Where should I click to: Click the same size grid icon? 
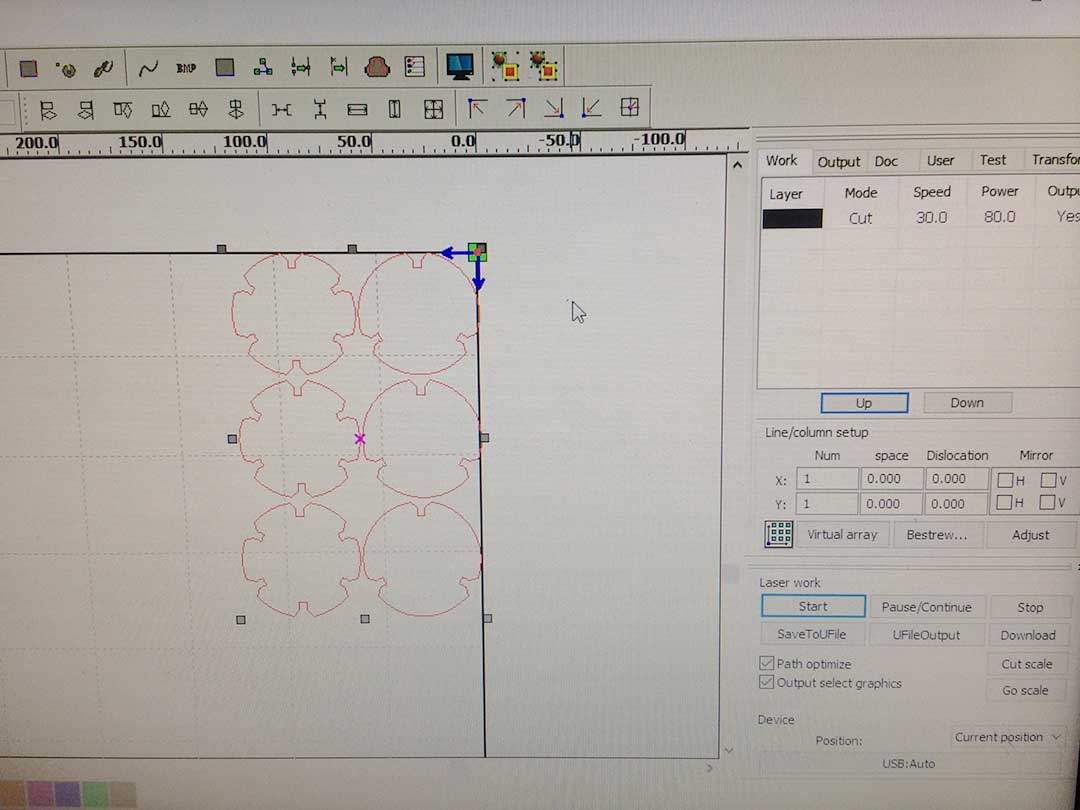[x=433, y=110]
